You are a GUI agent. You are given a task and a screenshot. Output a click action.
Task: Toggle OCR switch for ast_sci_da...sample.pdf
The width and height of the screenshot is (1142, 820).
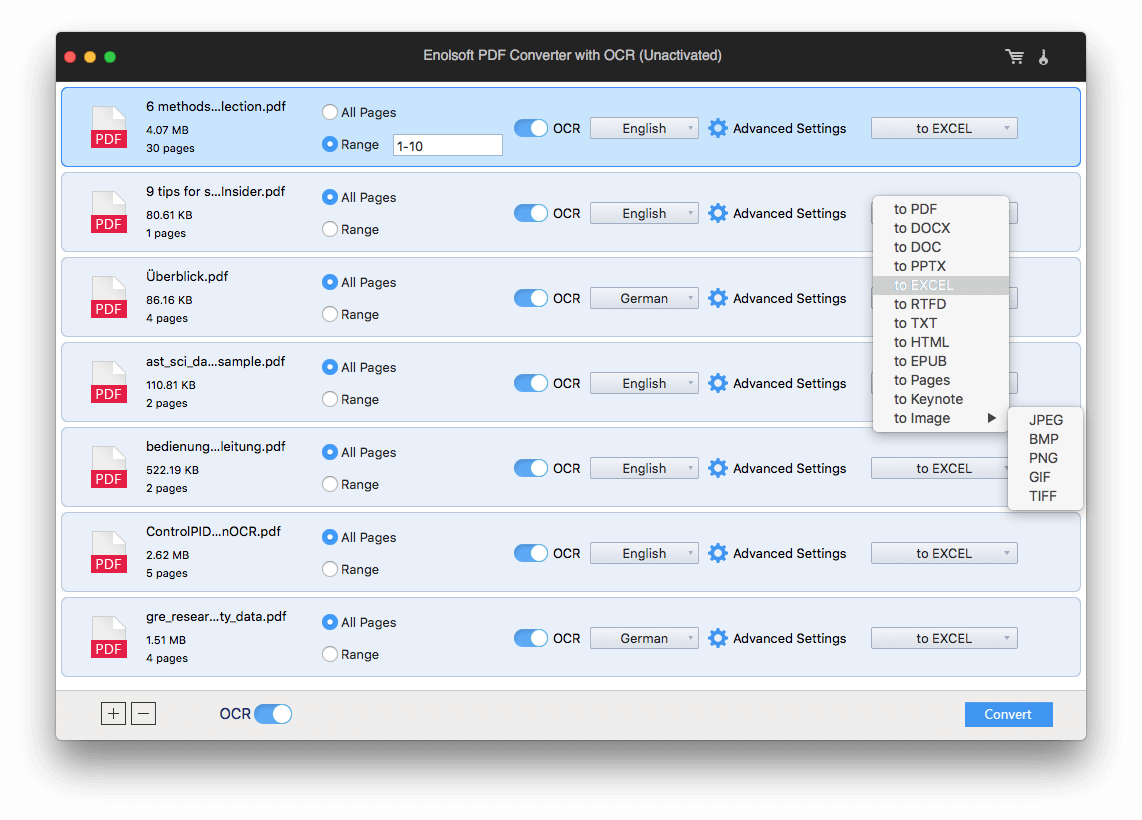(x=530, y=383)
